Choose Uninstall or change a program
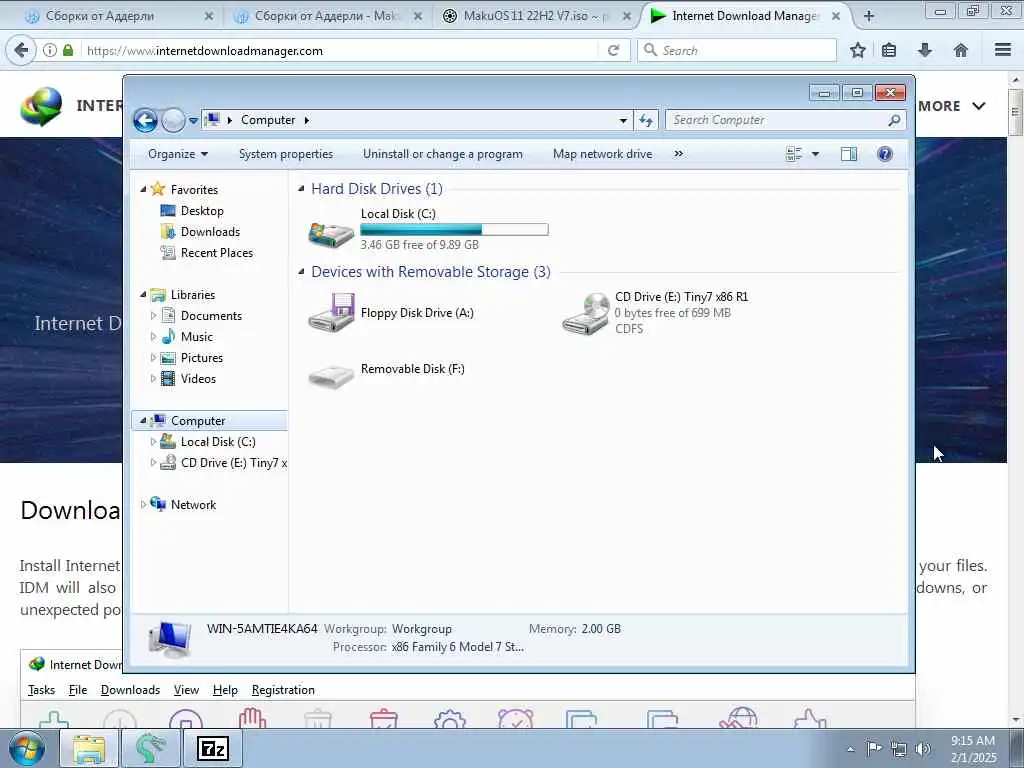Viewport: 1024px width, 768px height. click(x=443, y=154)
